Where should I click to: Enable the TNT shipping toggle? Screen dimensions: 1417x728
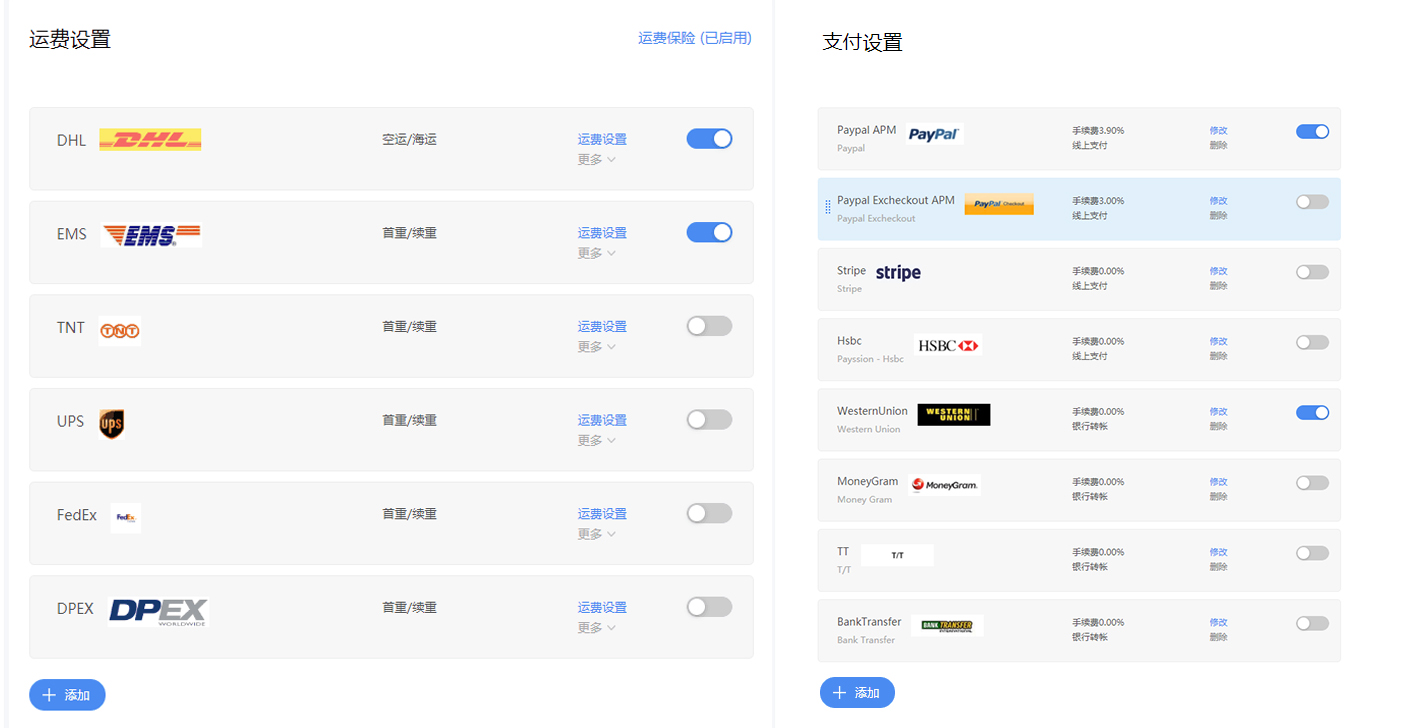tap(709, 325)
